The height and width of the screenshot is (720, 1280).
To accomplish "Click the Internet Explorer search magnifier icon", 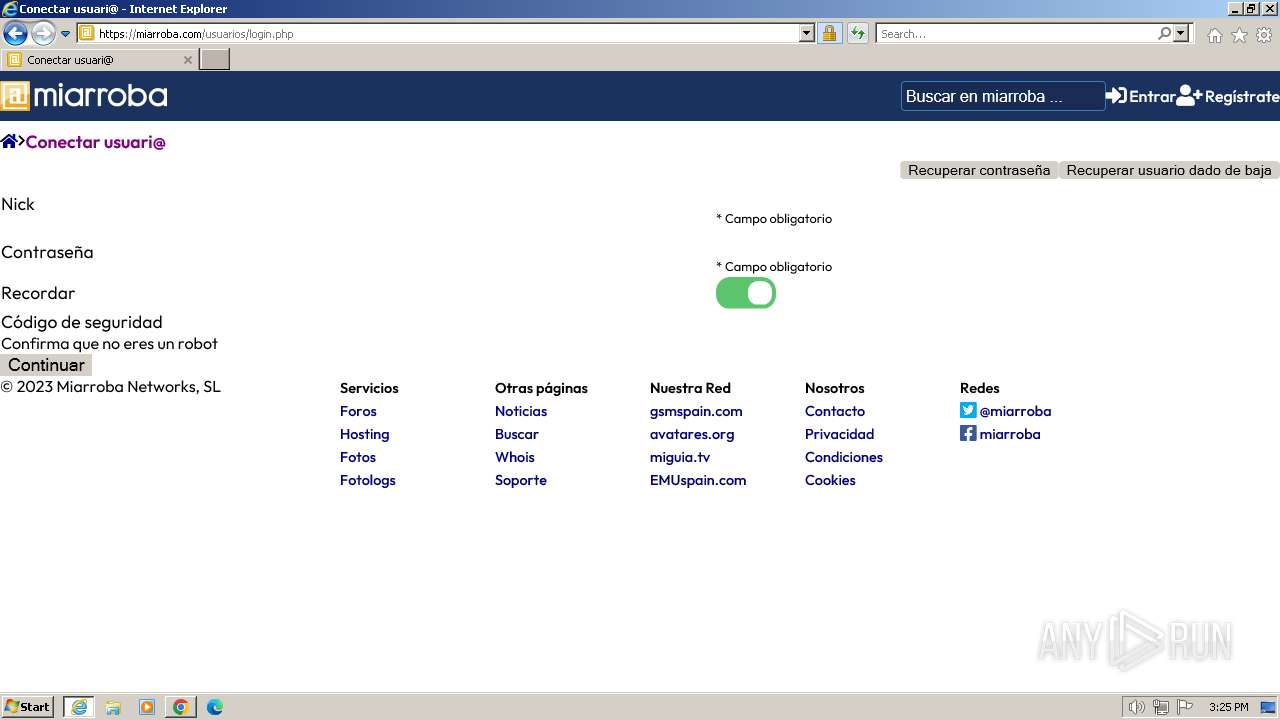I will (1164, 34).
